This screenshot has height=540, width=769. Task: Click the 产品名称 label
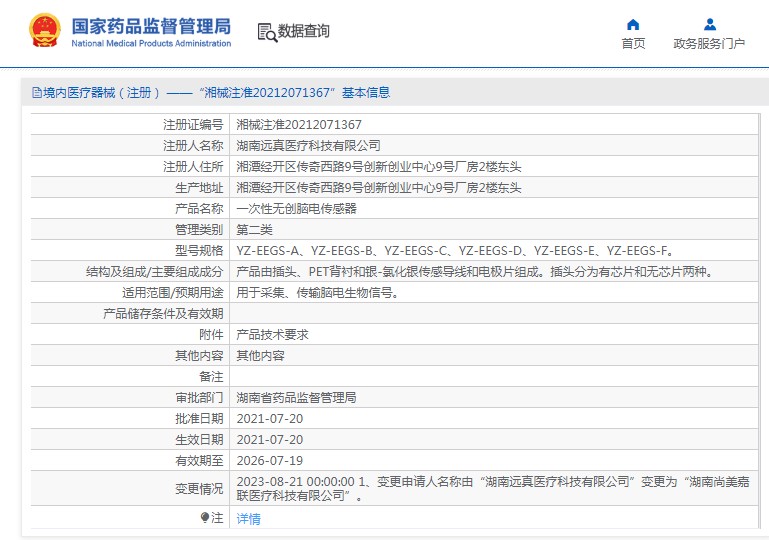point(199,209)
